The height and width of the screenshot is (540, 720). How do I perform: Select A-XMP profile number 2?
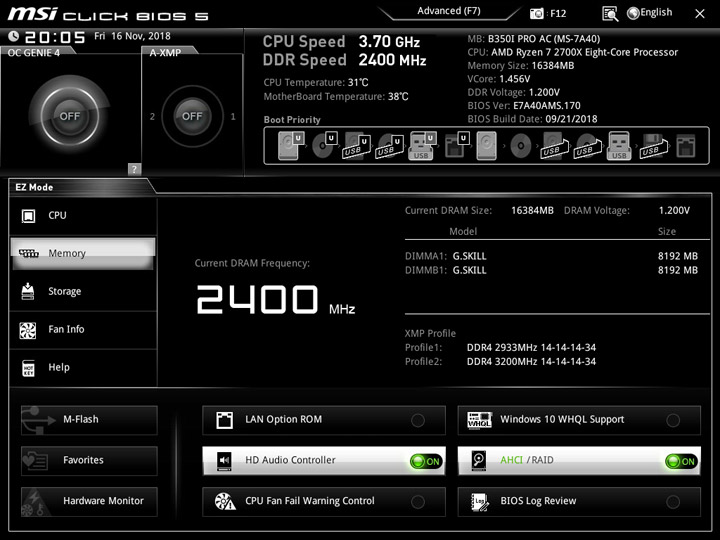(x=152, y=116)
